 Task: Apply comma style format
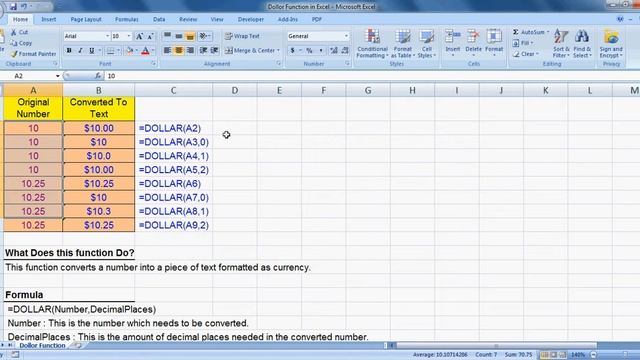point(321,51)
